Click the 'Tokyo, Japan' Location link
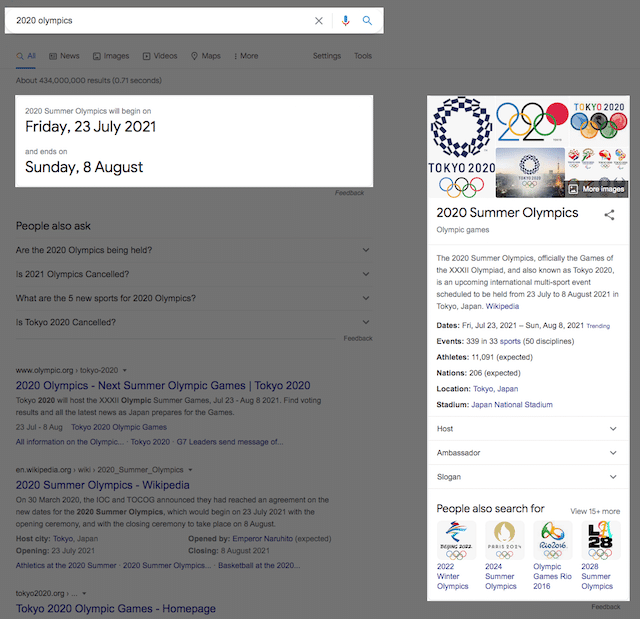 (496, 389)
